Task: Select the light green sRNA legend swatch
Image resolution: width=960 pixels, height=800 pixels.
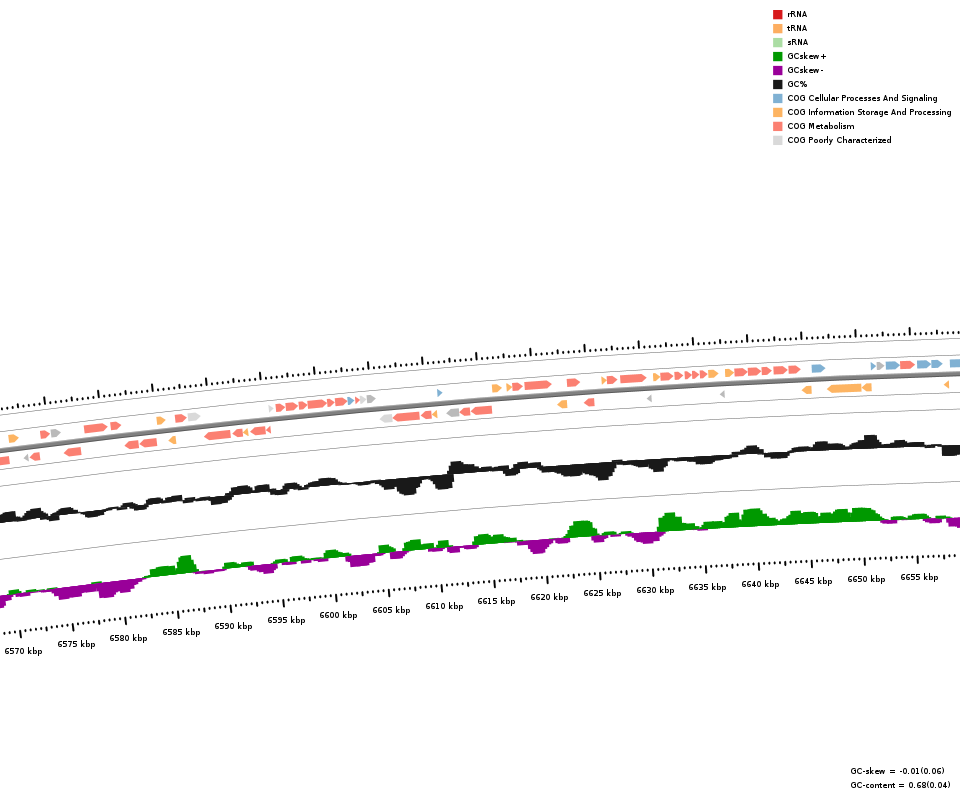Action: pos(777,42)
